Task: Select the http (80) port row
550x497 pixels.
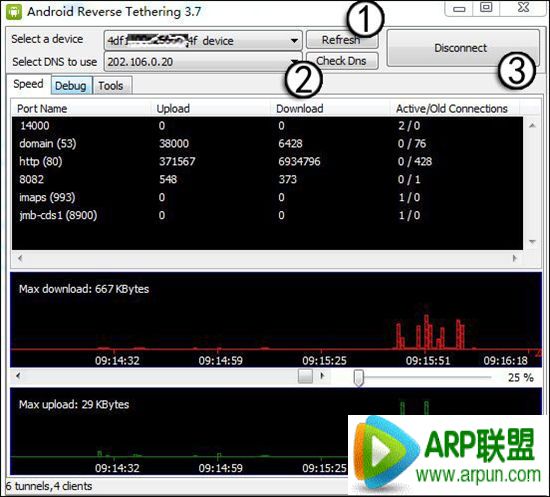Action: tap(267, 161)
